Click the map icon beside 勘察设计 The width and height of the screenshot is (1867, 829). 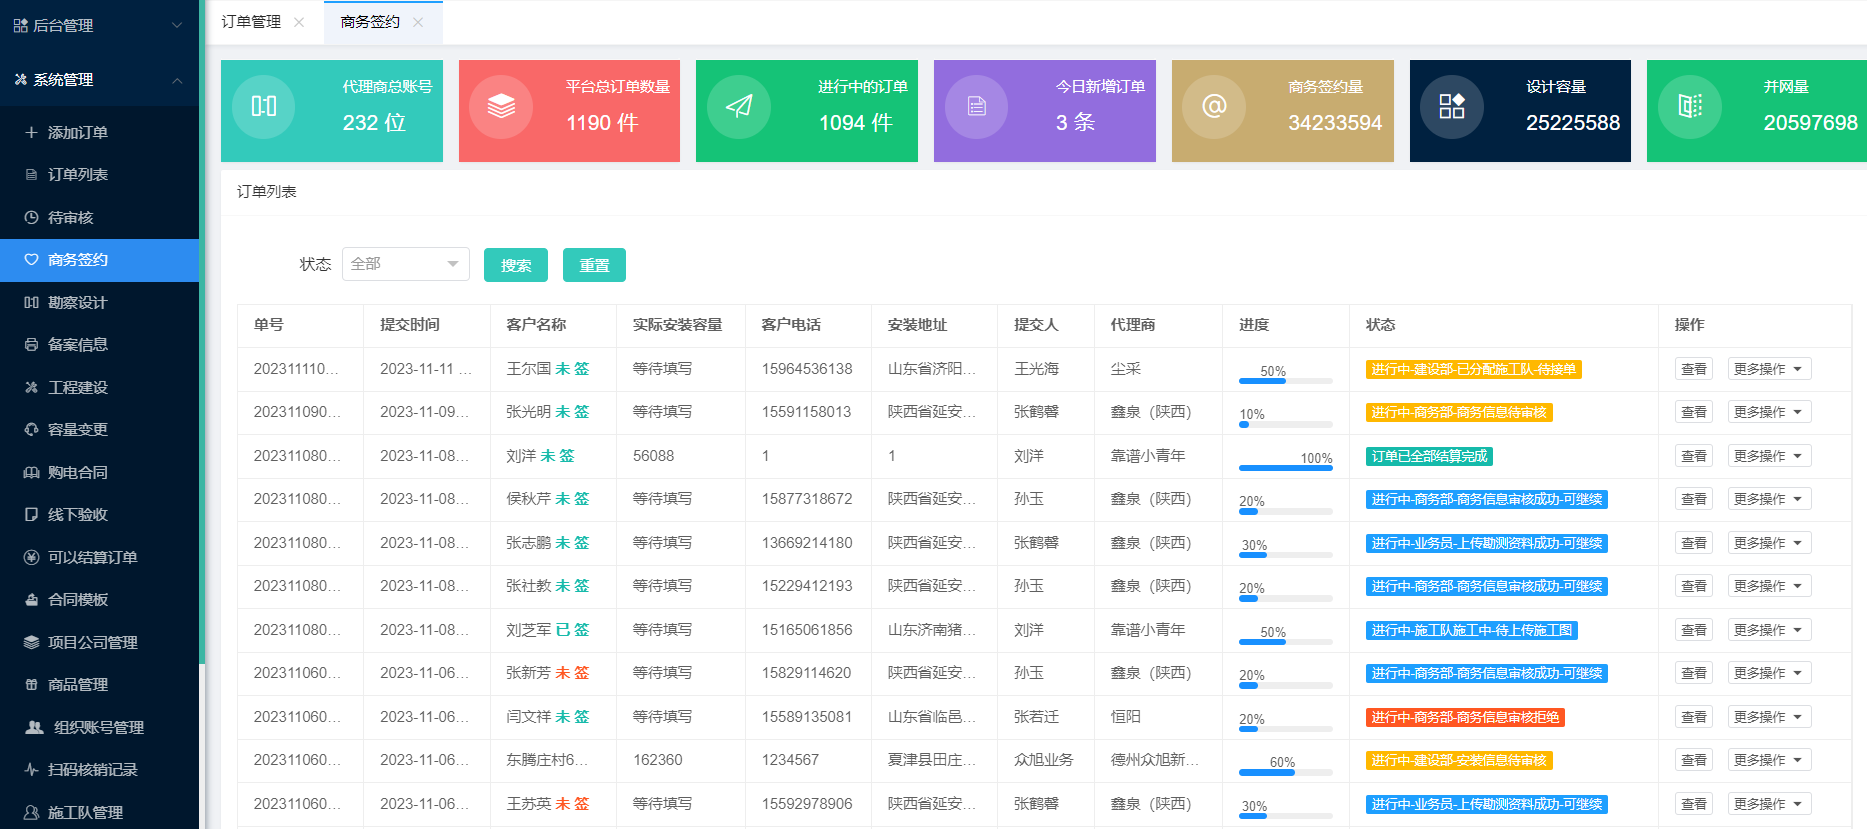click(x=31, y=302)
